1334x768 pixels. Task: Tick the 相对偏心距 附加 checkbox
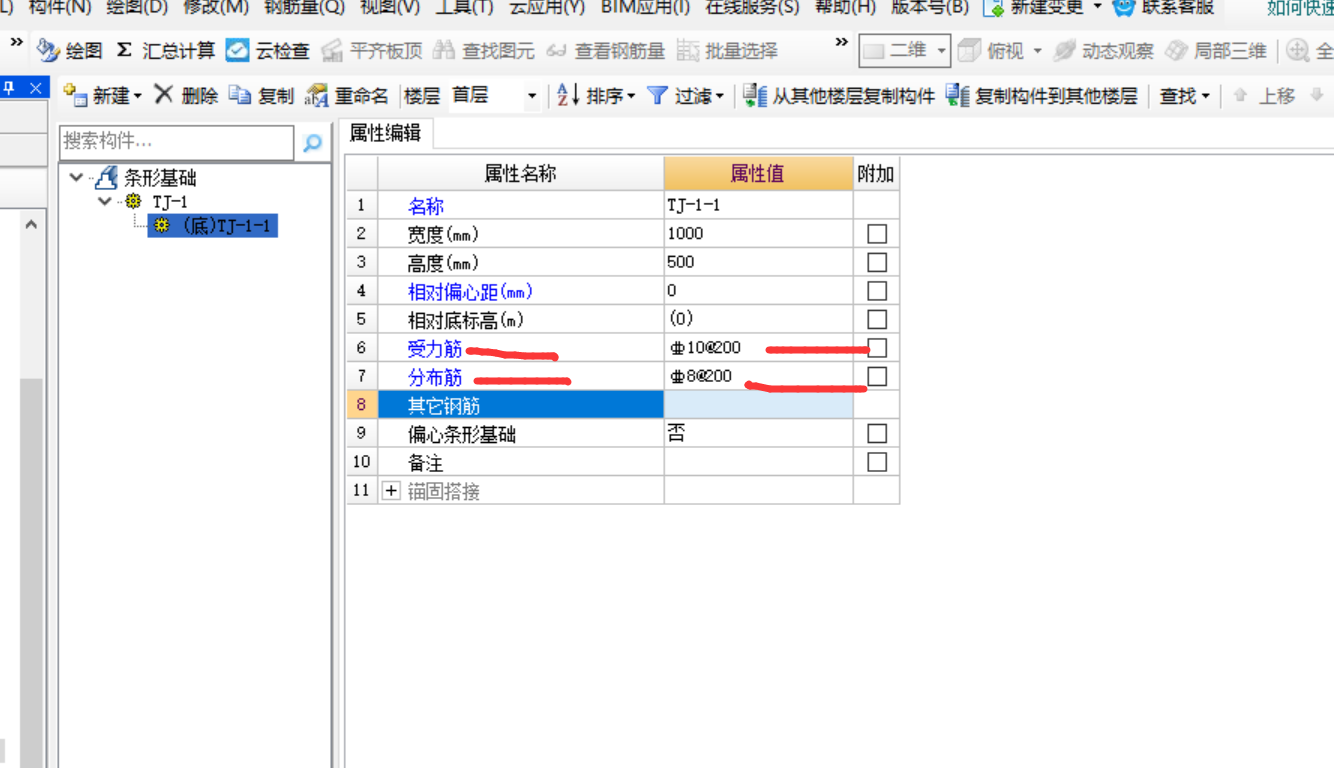[x=877, y=291]
